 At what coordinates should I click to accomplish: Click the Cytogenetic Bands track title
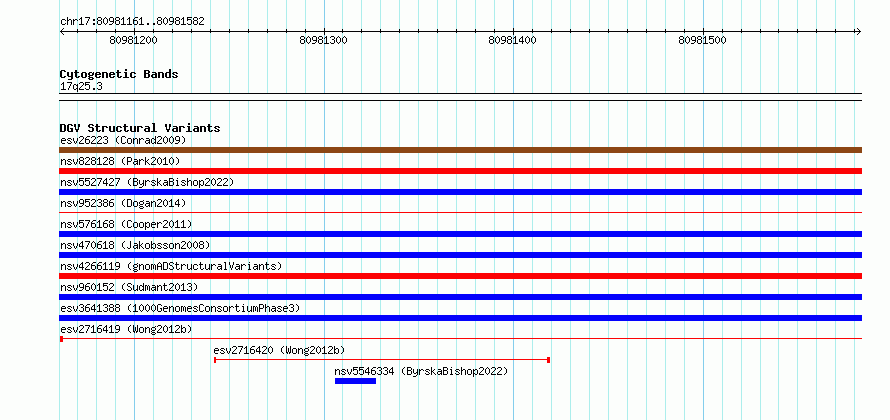pyautogui.click(x=119, y=74)
